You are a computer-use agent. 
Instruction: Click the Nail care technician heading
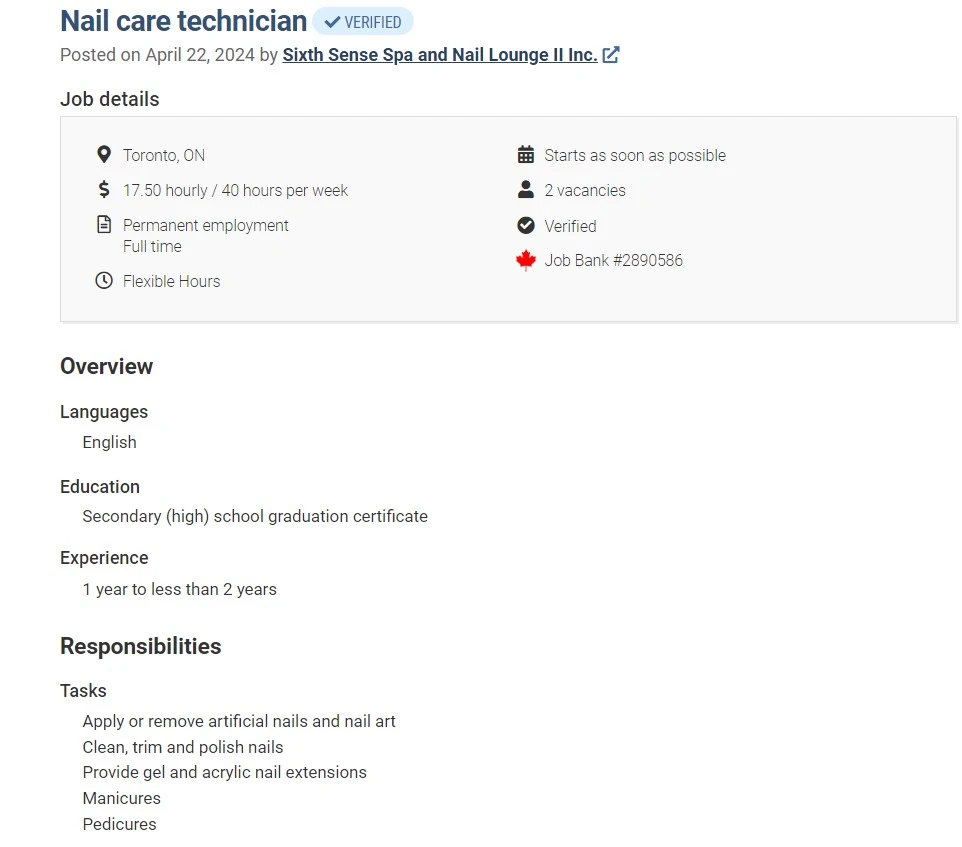(x=183, y=21)
